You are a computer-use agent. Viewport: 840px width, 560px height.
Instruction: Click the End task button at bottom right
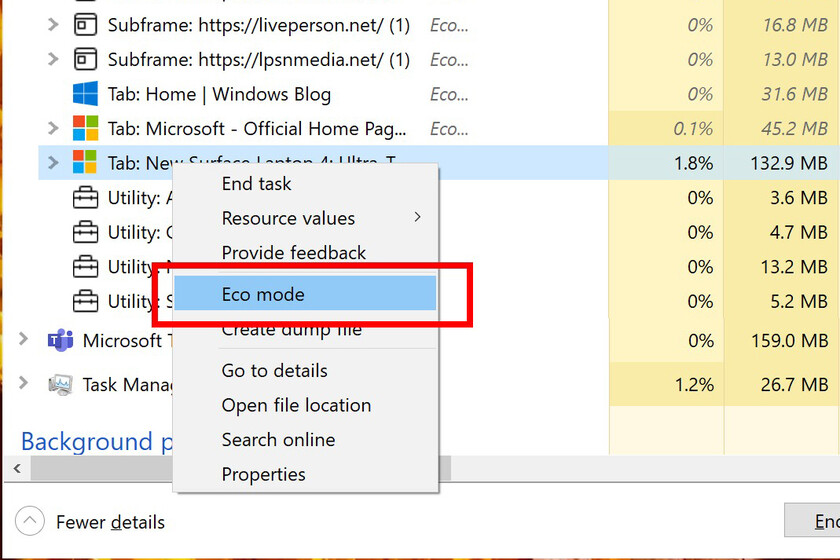click(x=812, y=520)
